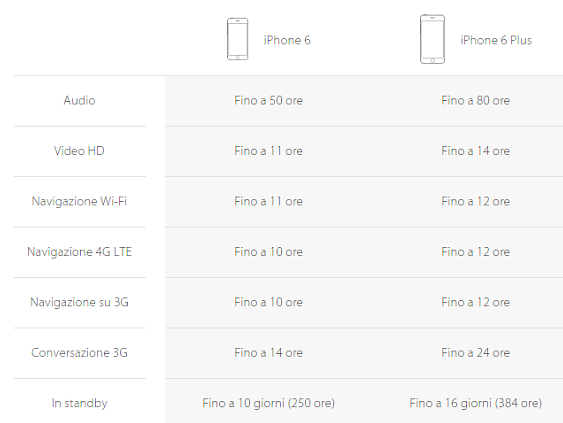Click Fino a 14 ore conversation cell
Screen dimensions: 563x423
click(268, 353)
